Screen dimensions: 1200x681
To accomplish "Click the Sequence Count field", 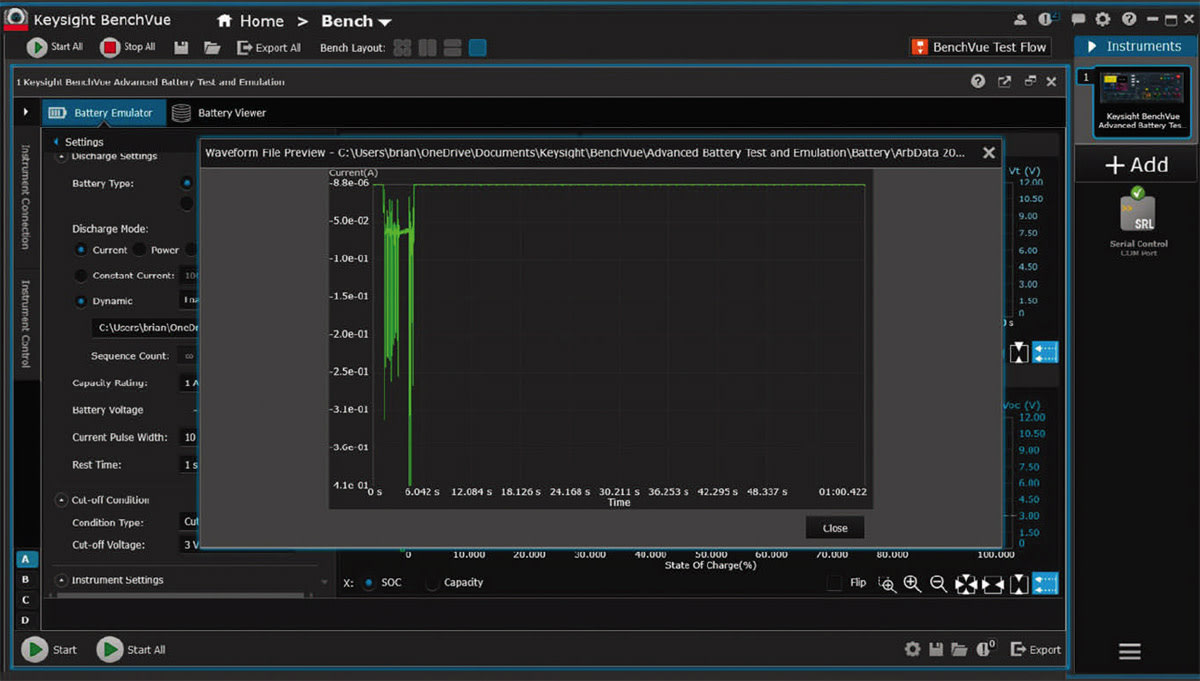I will [x=188, y=356].
